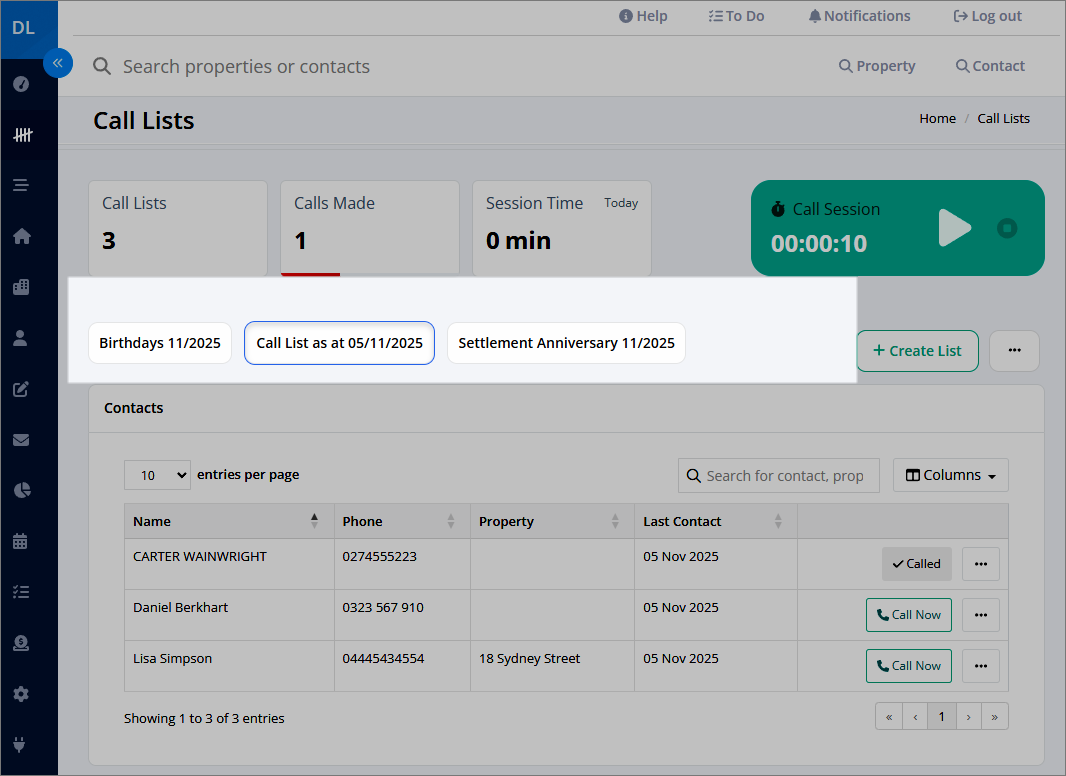
Task: Sort table by Name column
Action: click(x=229, y=522)
